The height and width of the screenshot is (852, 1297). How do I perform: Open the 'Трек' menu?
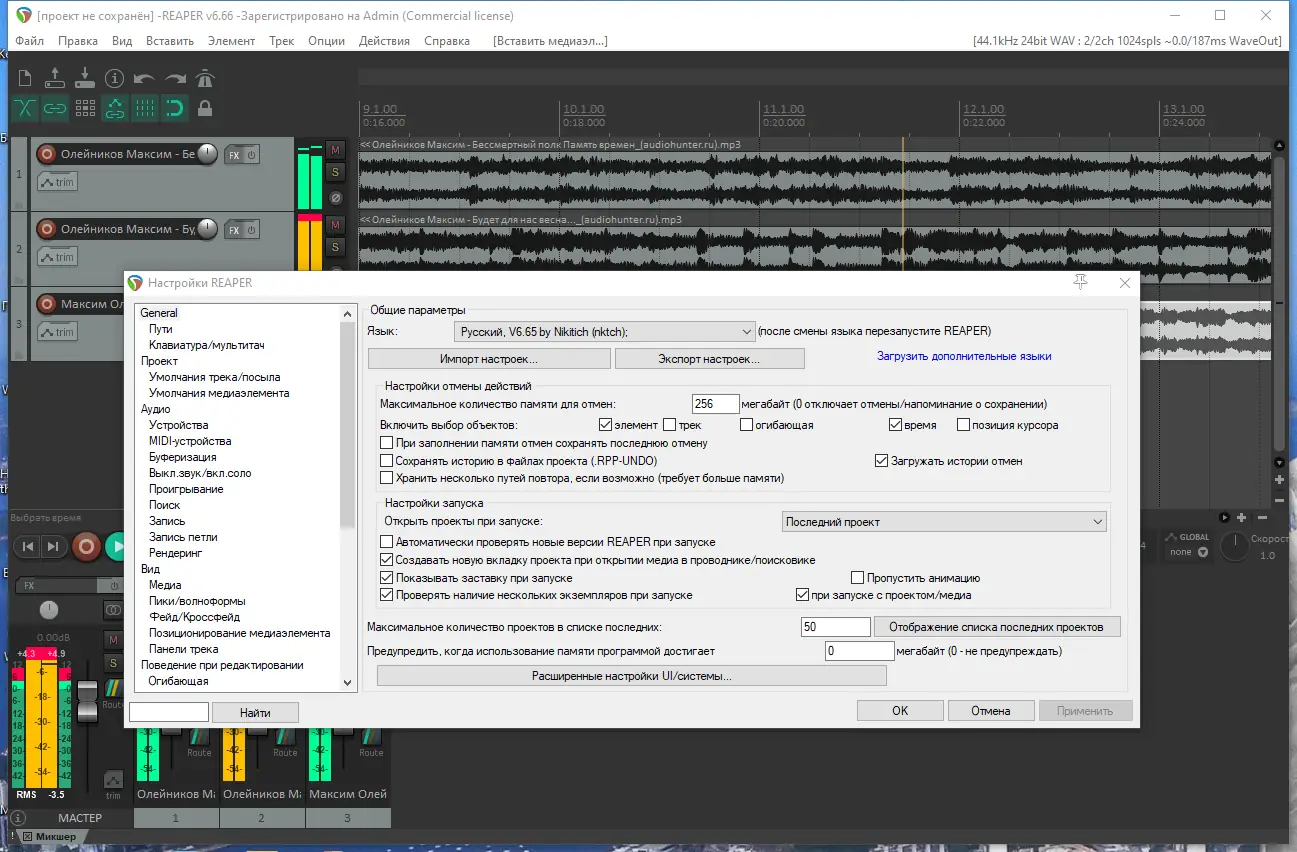pos(281,41)
